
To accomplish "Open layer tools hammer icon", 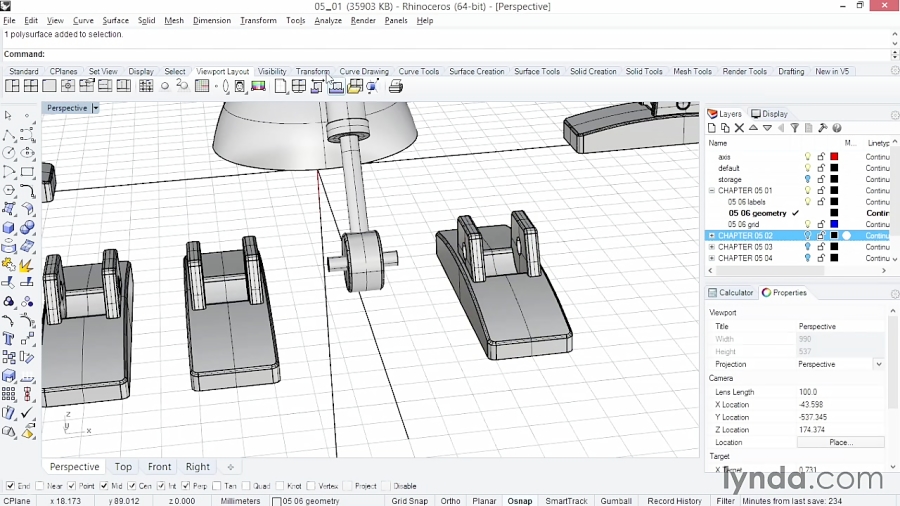I will pos(822,128).
